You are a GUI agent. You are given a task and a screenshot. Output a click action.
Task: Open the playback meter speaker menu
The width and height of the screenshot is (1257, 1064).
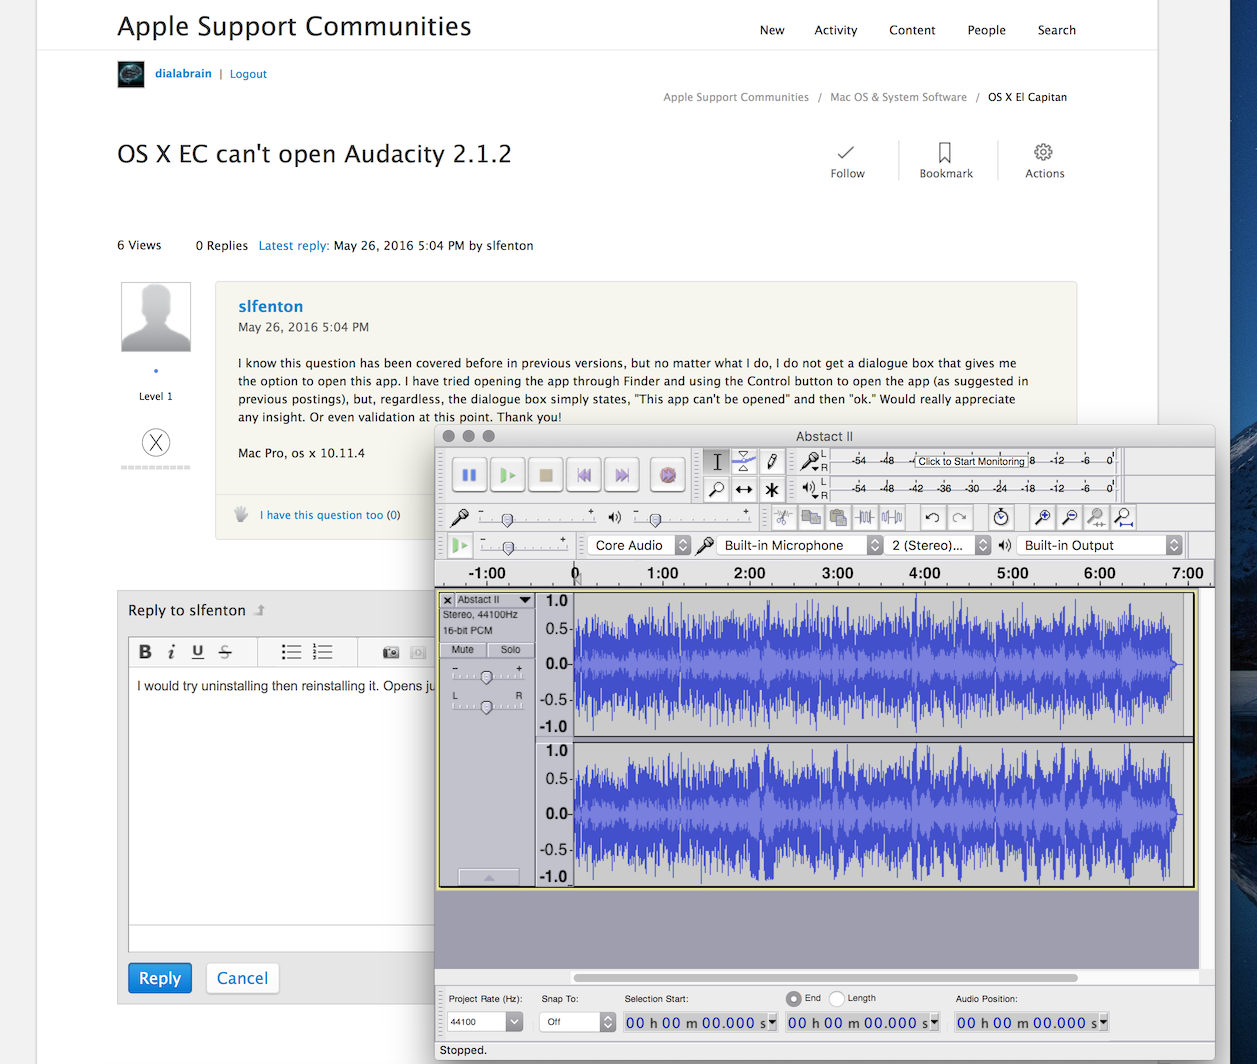(810, 489)
